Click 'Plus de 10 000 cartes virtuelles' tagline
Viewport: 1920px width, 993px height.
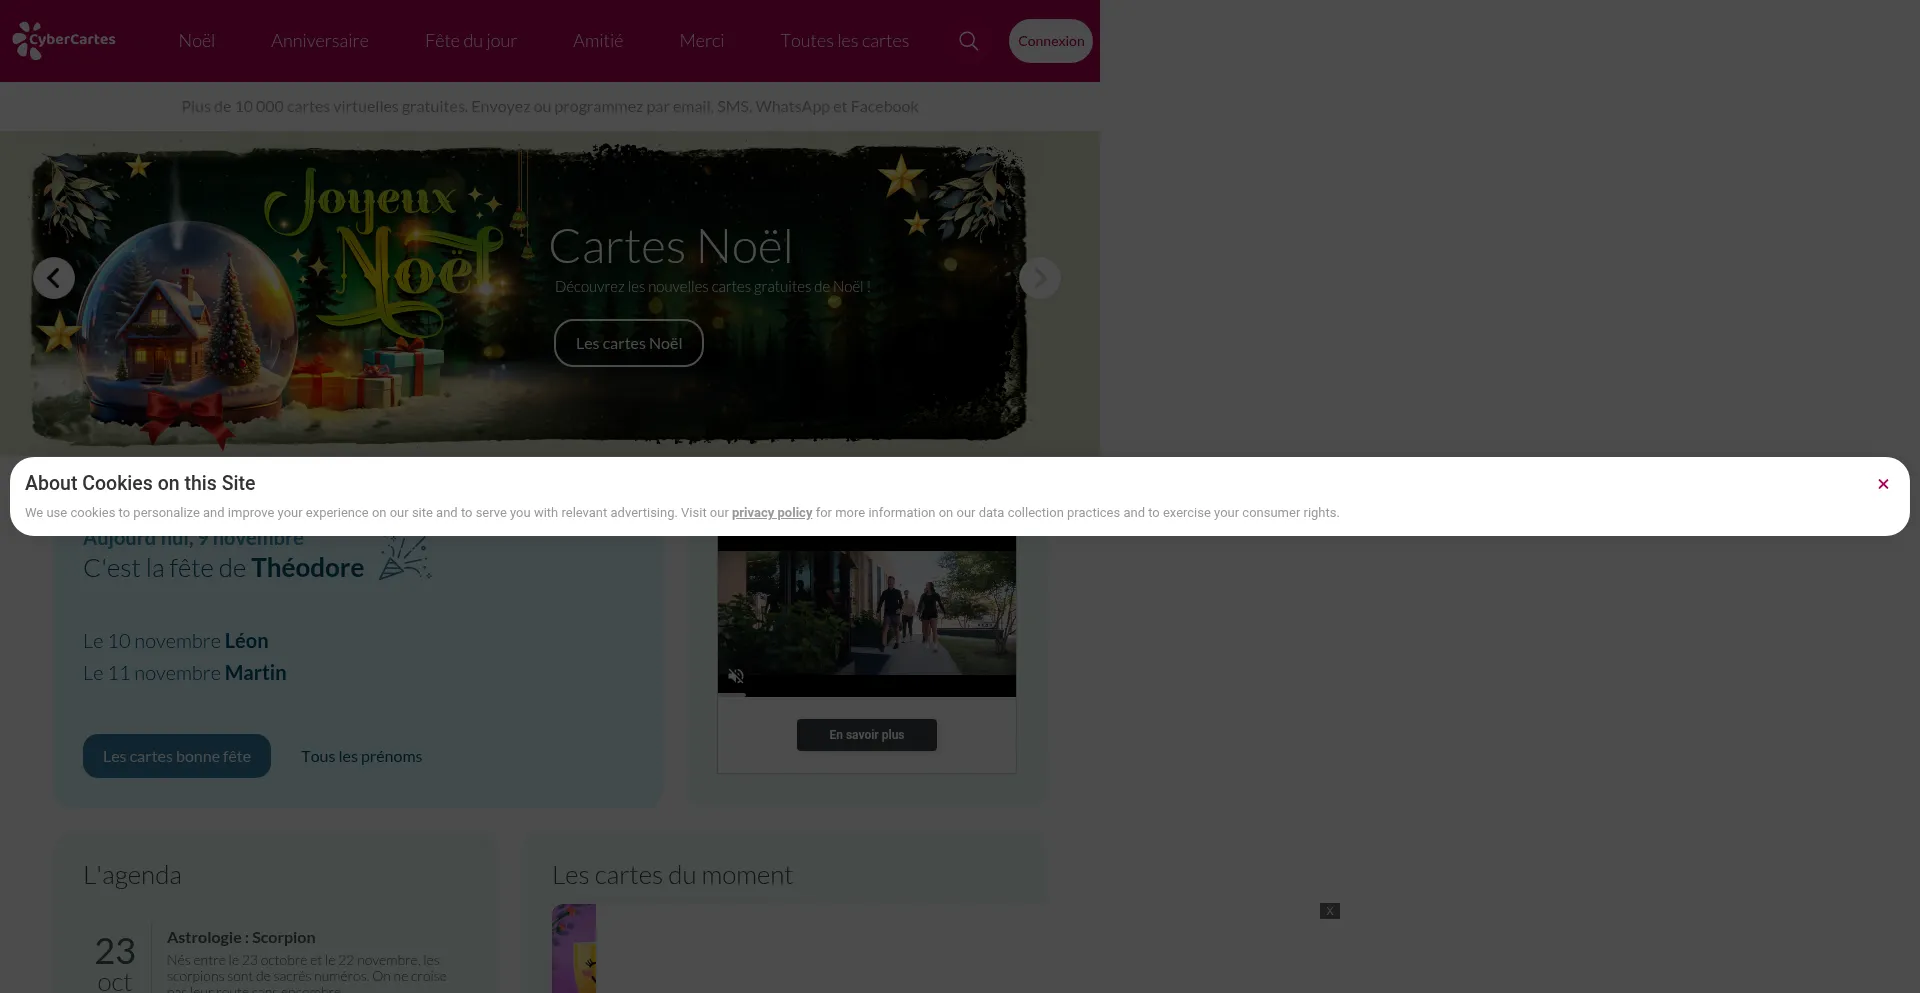pyautogui.click(x=550, y=106)
